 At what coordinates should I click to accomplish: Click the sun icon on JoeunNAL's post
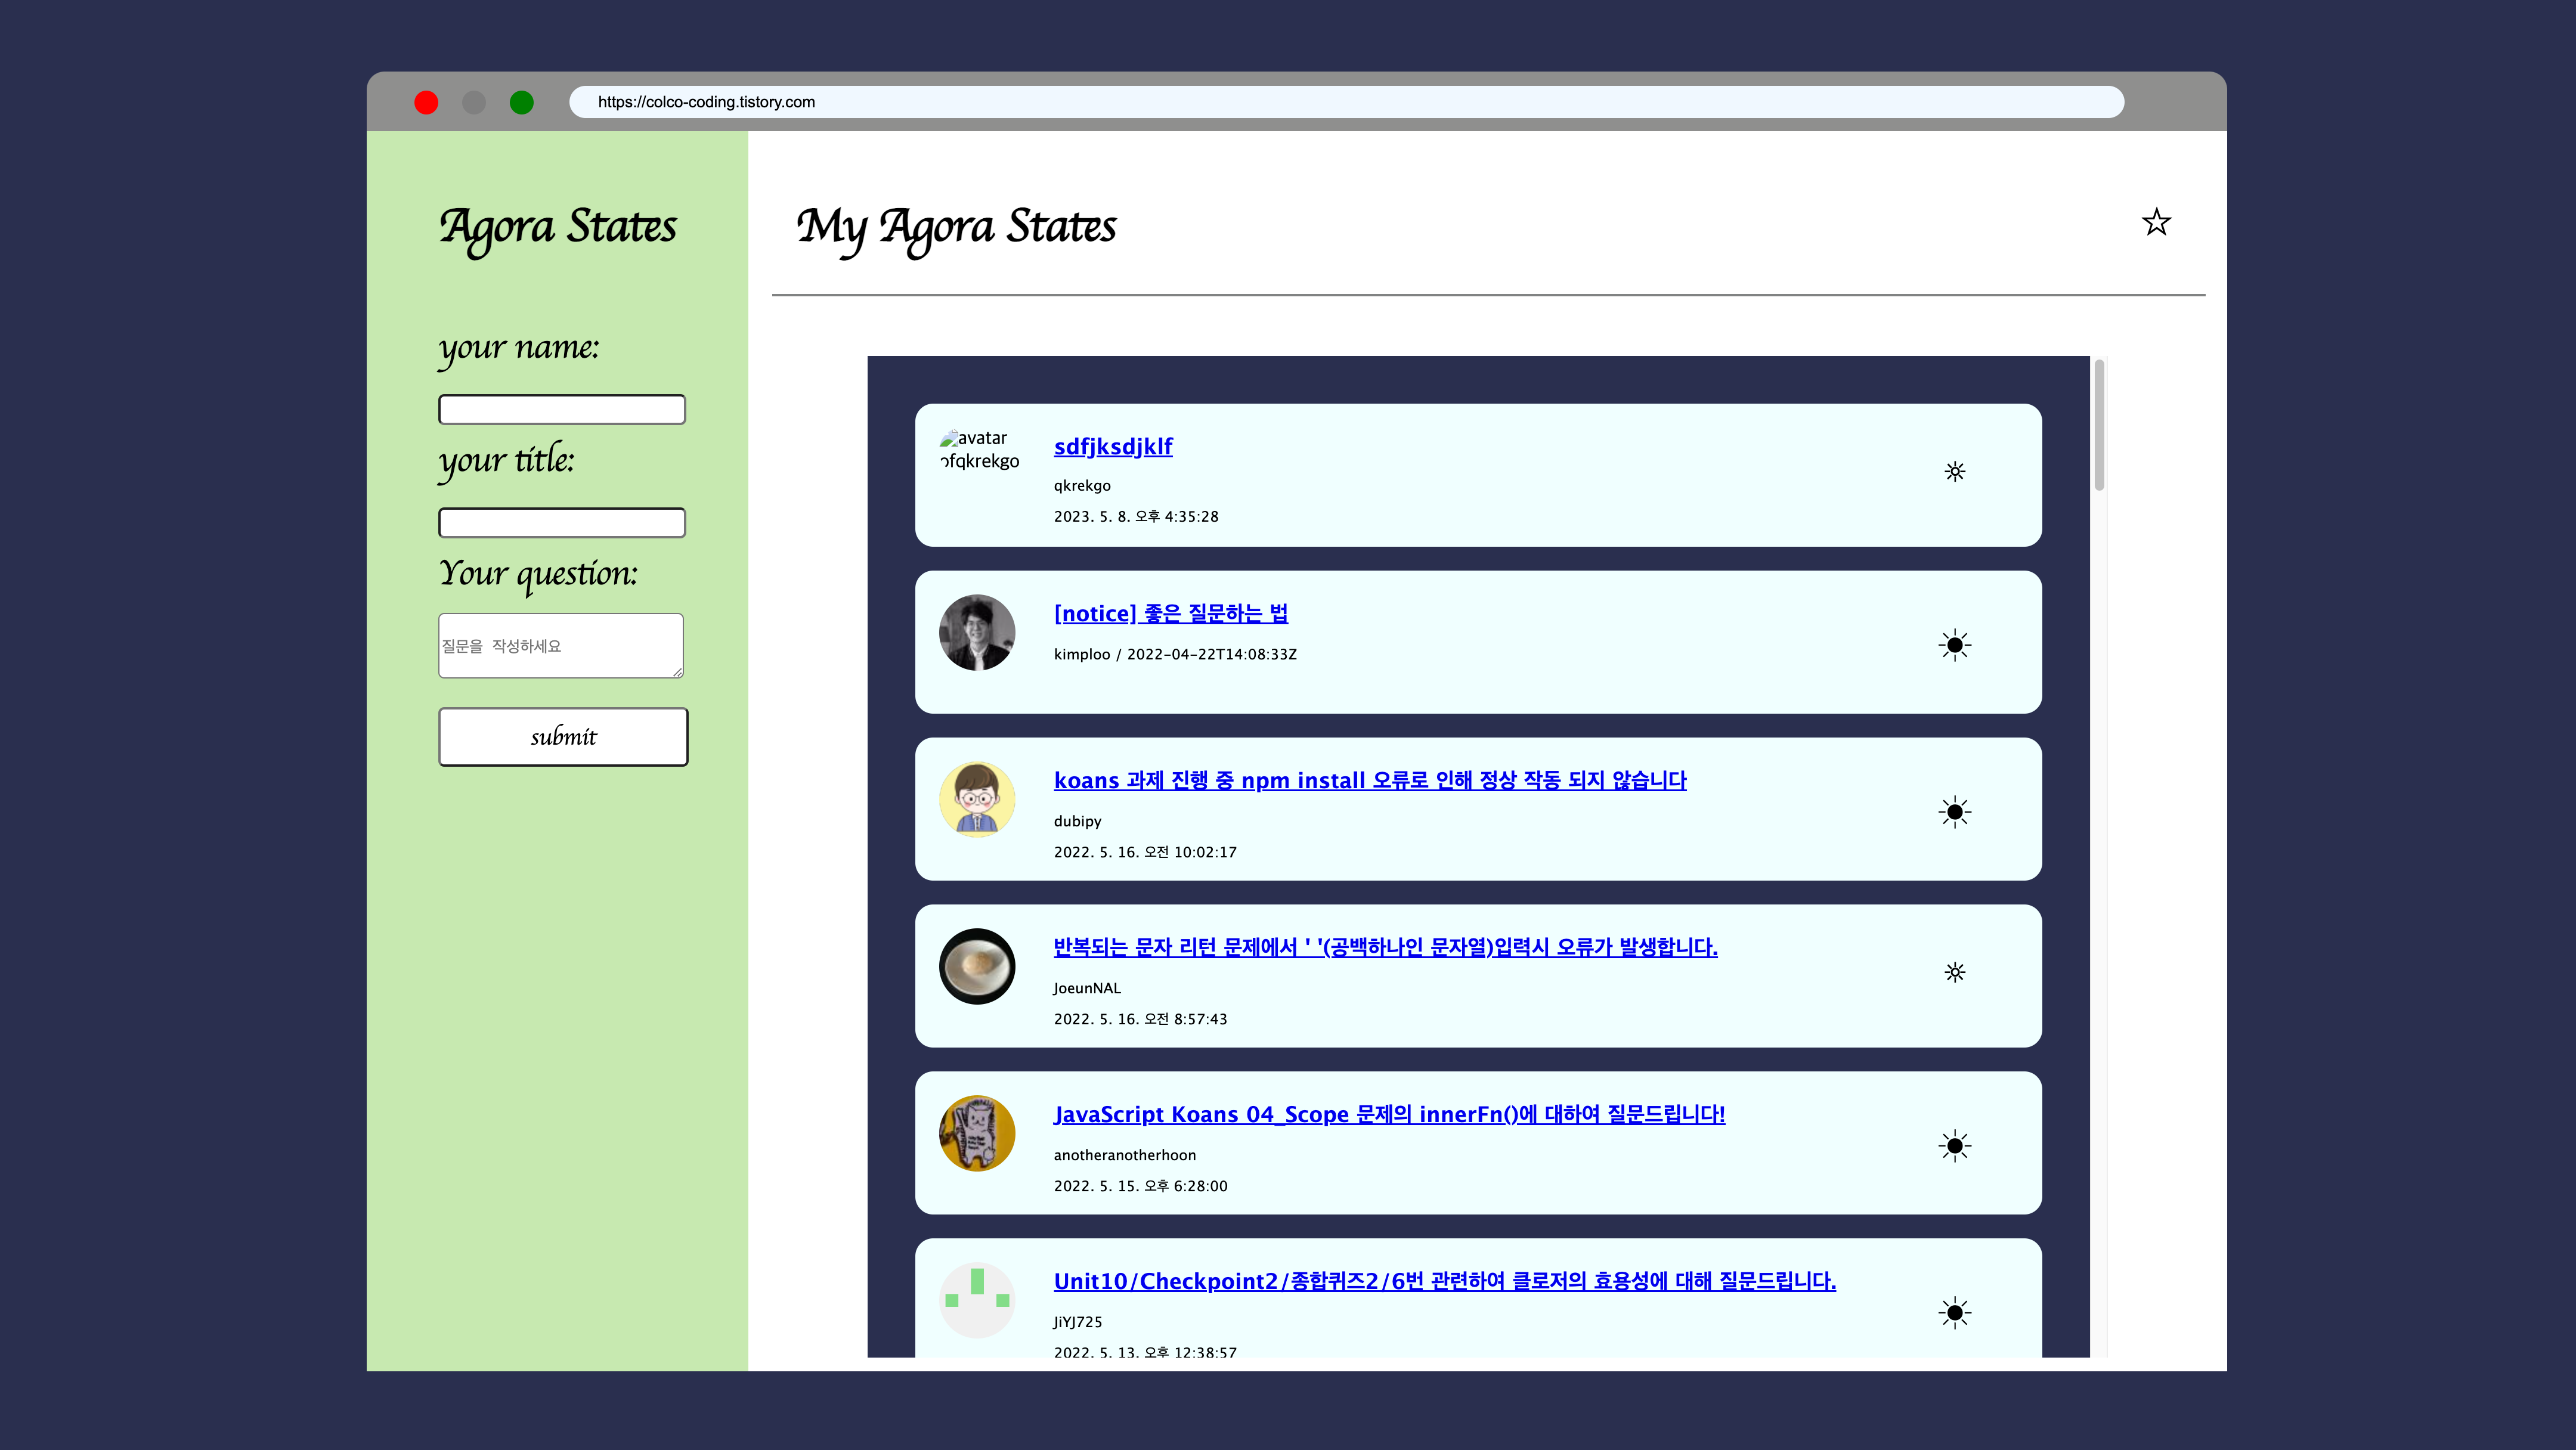tap(1955, 973)
